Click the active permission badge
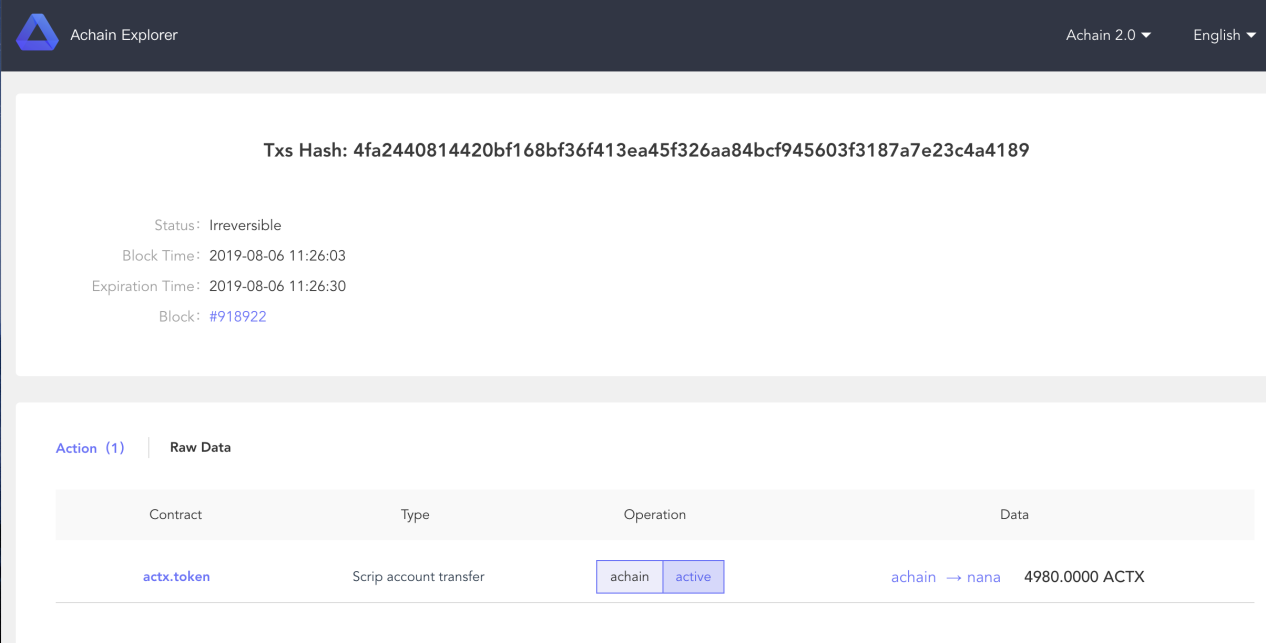Screen dimensions: 1266x643 693,577
